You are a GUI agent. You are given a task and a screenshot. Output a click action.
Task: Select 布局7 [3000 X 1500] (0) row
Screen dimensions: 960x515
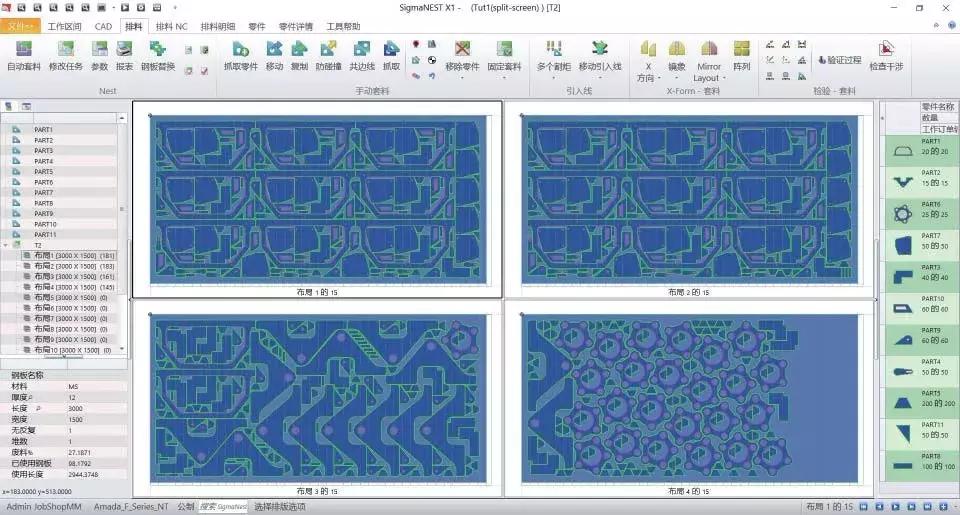click(x=69, y=318)
